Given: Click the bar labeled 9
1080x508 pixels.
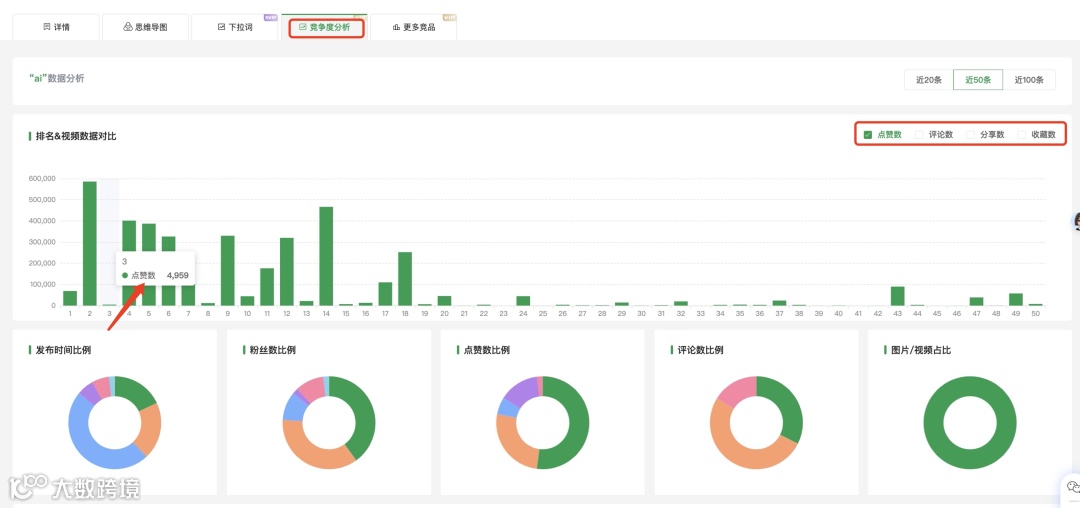Looking at the screenshot, I should (x=228, y=271).
